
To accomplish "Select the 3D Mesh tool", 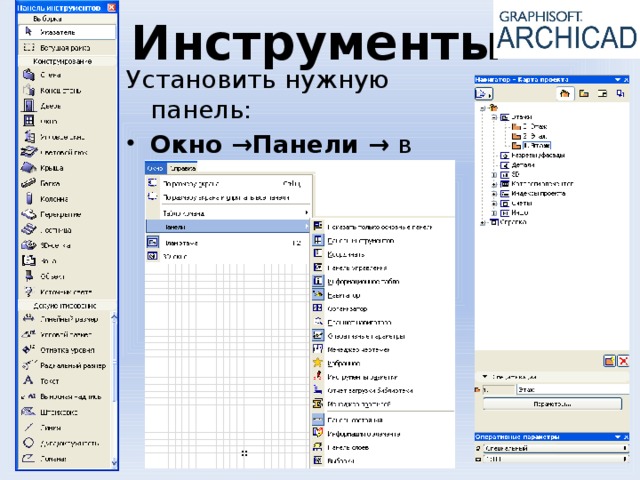I will point(67,245).
